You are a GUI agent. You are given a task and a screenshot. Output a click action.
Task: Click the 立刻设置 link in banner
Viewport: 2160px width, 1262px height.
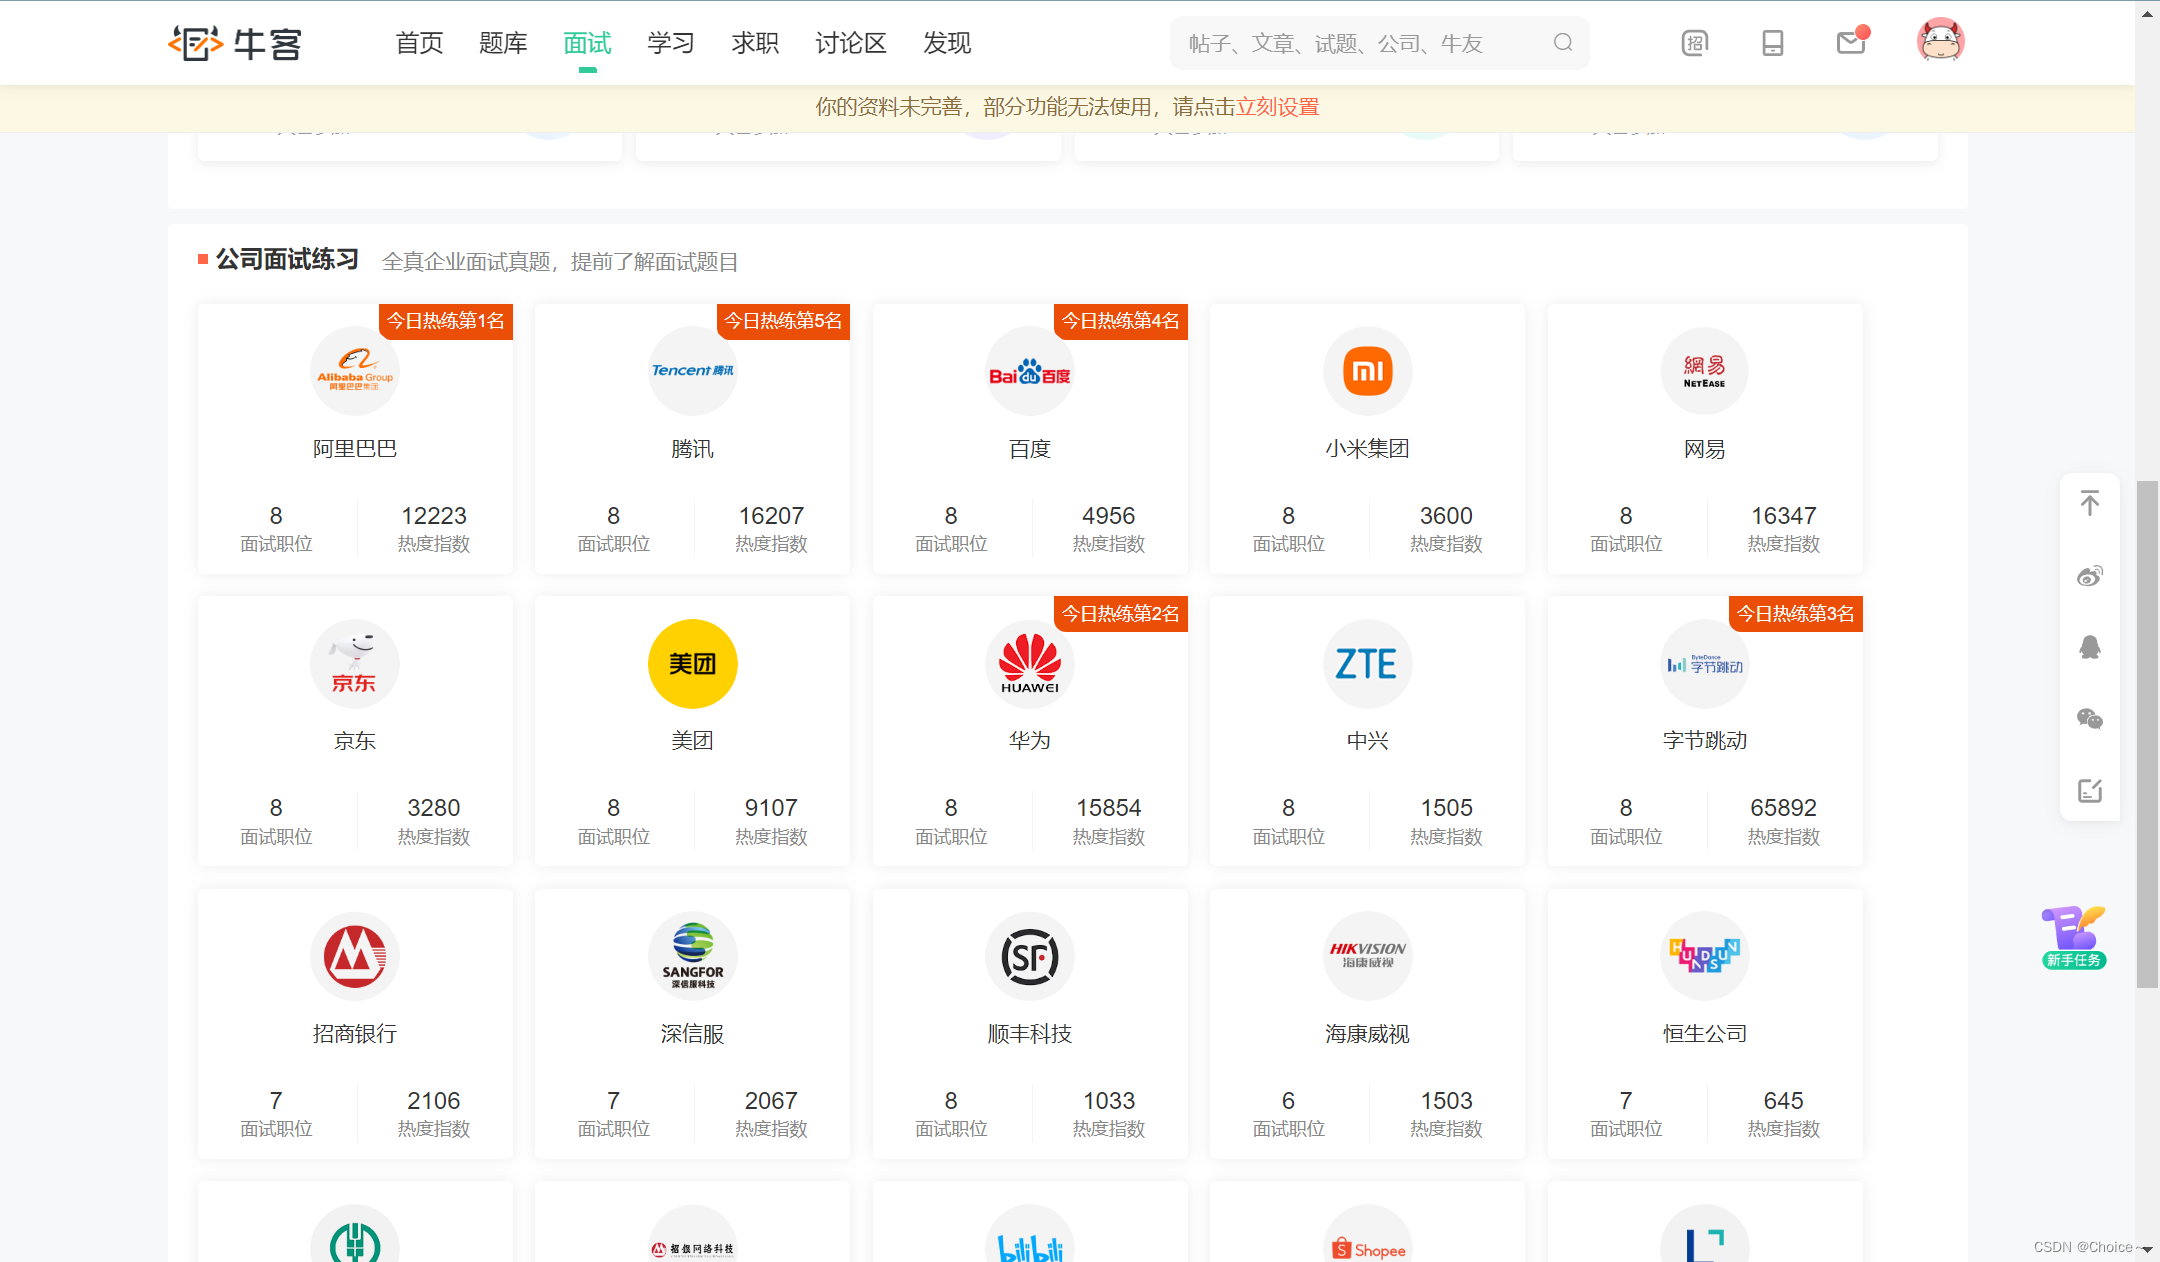(1278, 107)
